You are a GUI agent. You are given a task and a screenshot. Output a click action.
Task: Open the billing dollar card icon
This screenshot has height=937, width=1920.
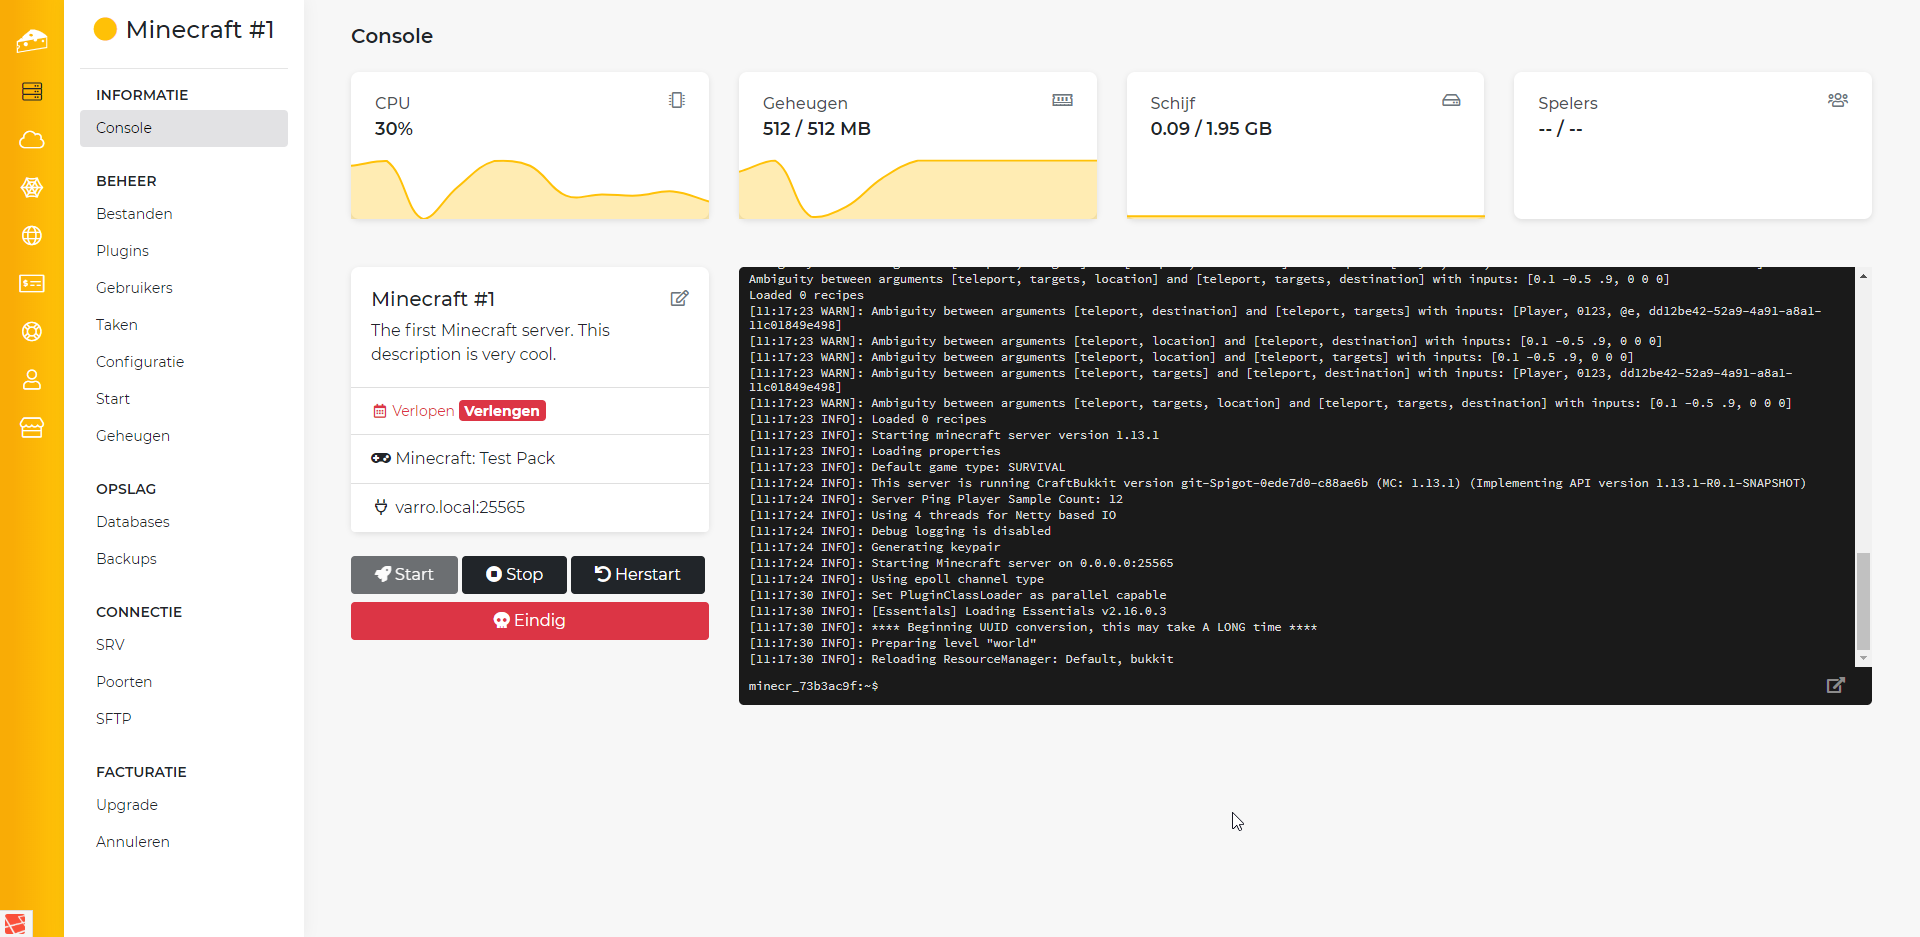pos(32,284)
